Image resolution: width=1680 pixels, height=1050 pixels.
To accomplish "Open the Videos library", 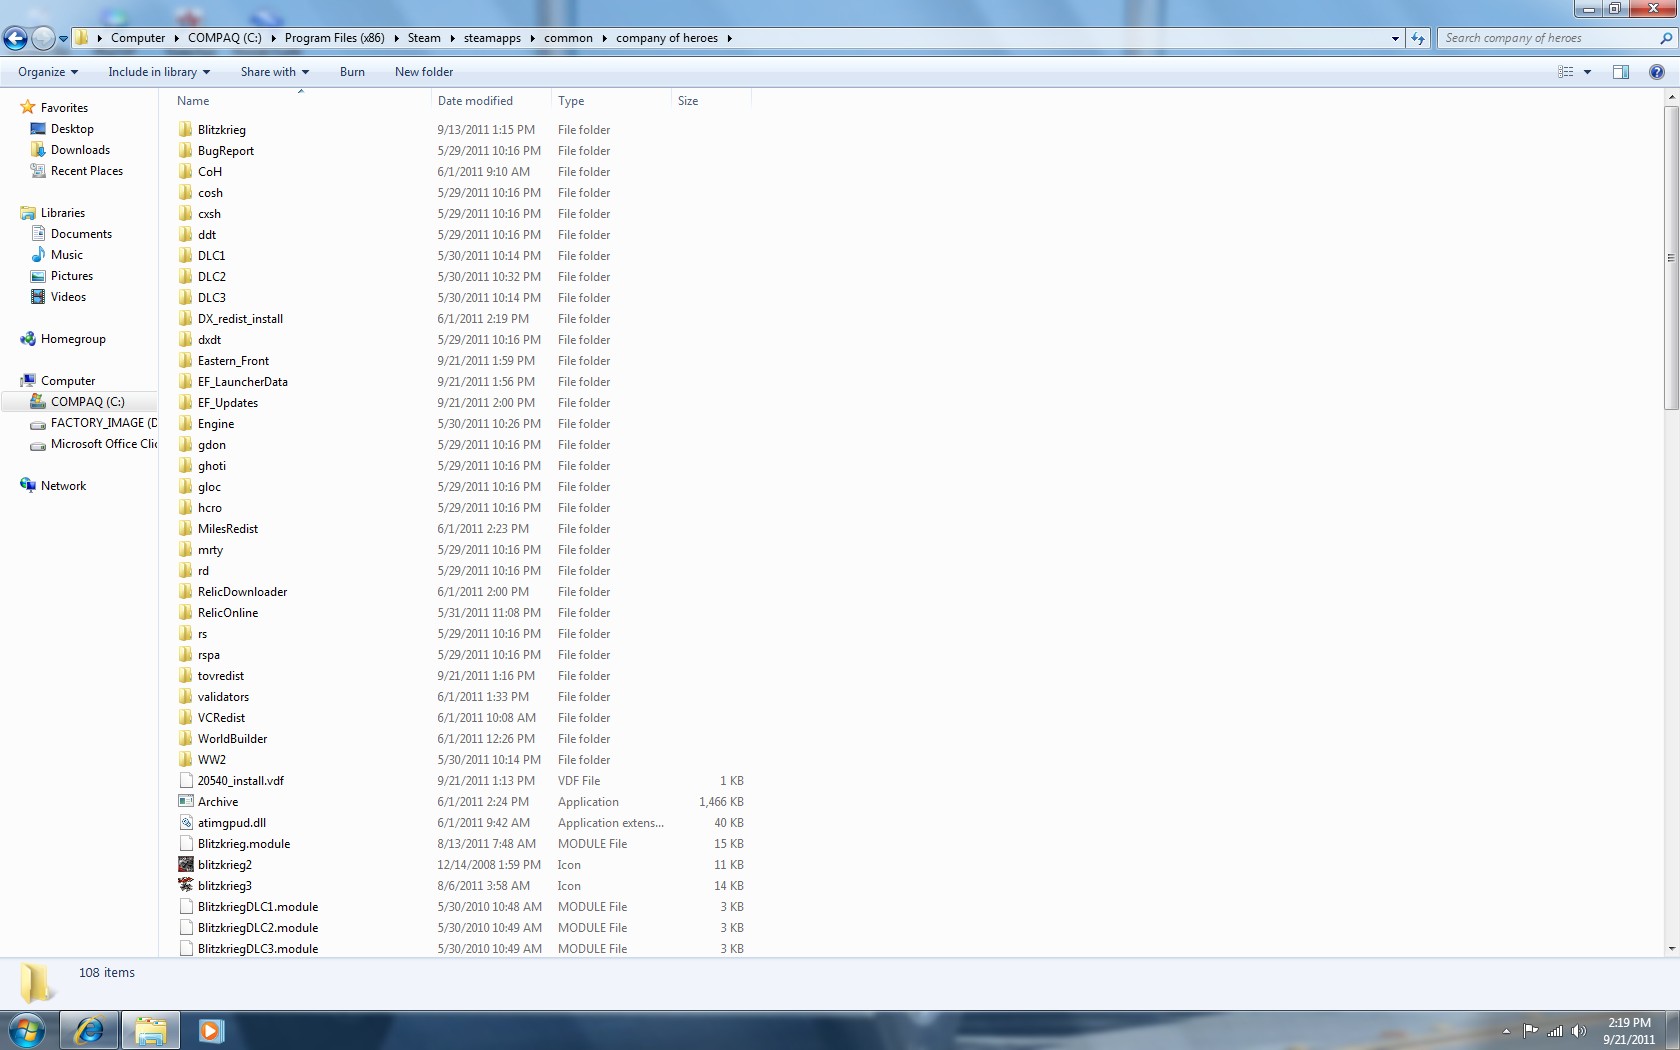I will point(68,297).
